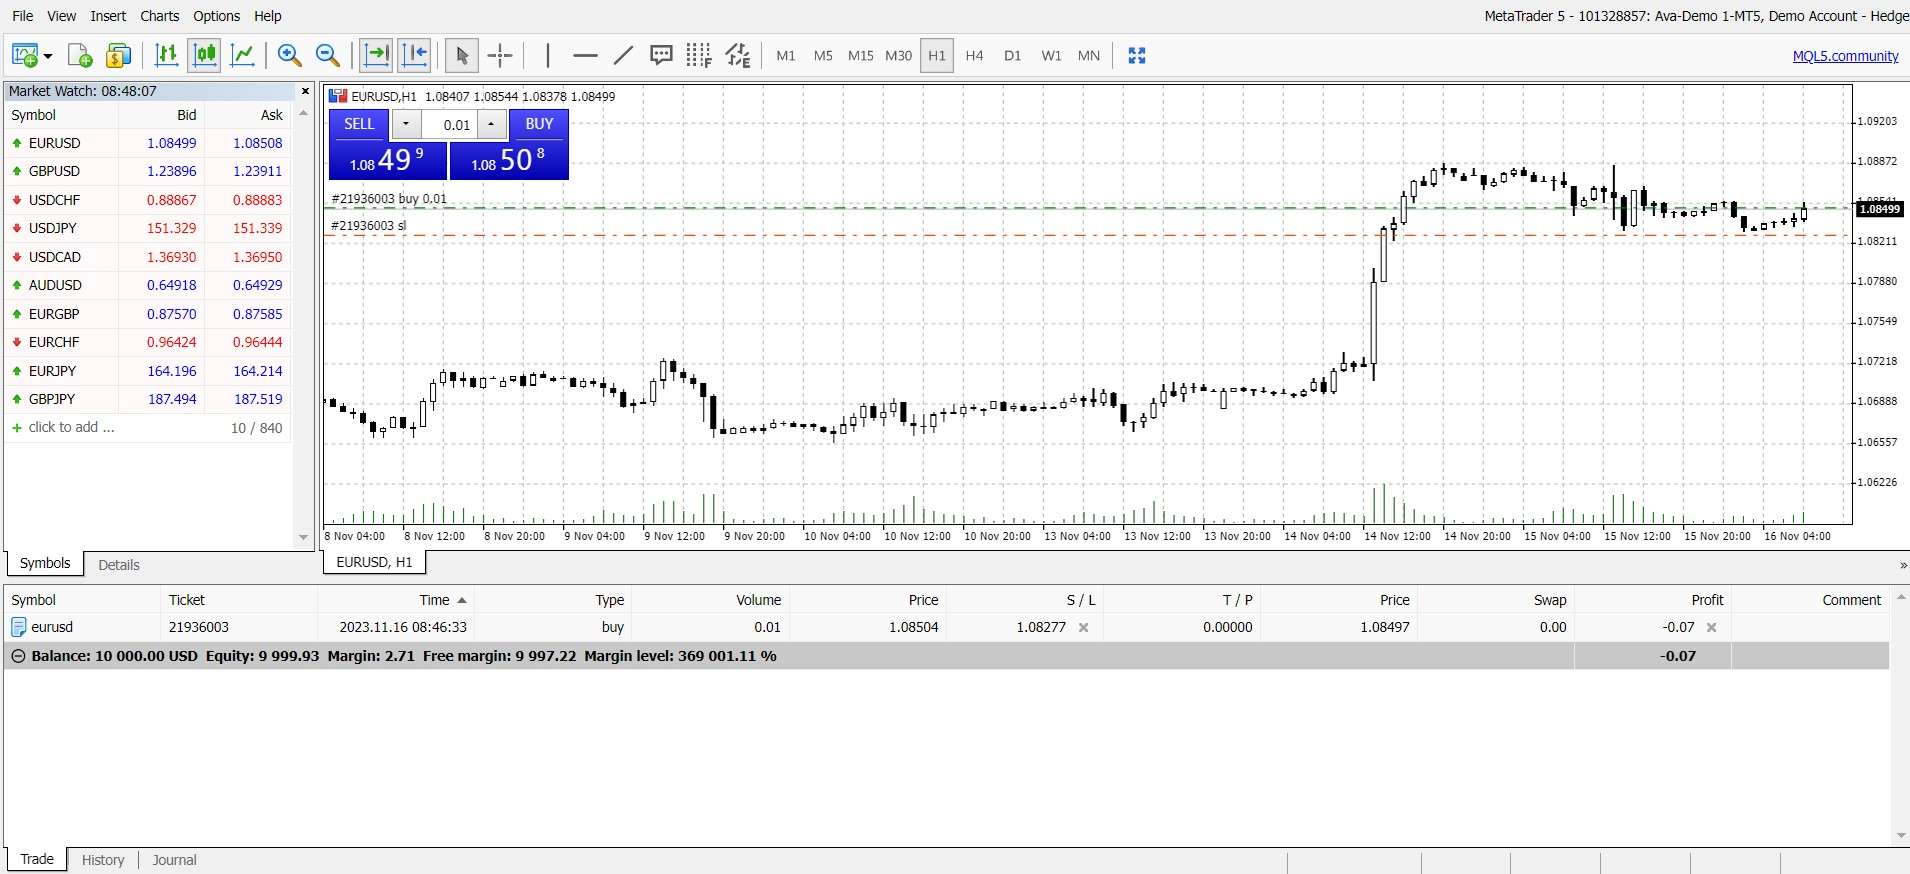Image resolution: width=1910 pixels, height=874 pixels.
Task: Toggle the H1 timeframe button
Action: coord(937,56)
